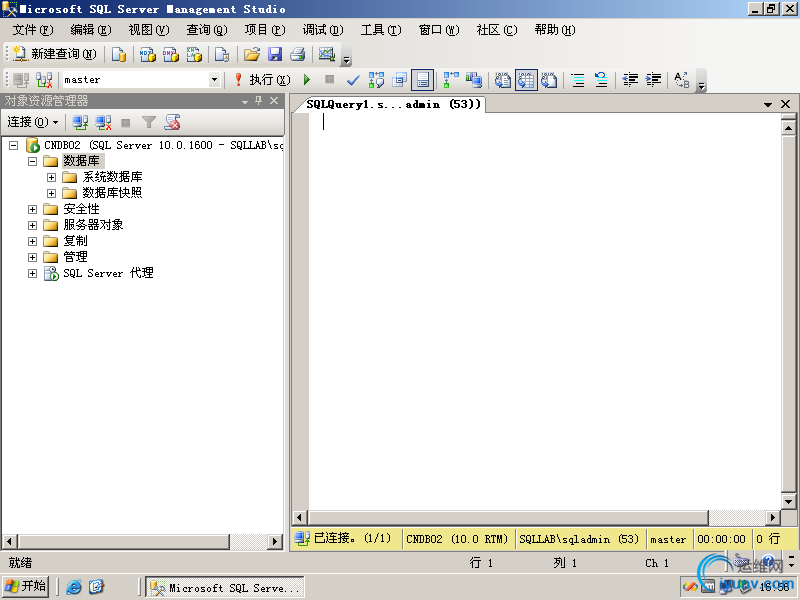Click the SQL Server Compact Query icon

(222, 54)
